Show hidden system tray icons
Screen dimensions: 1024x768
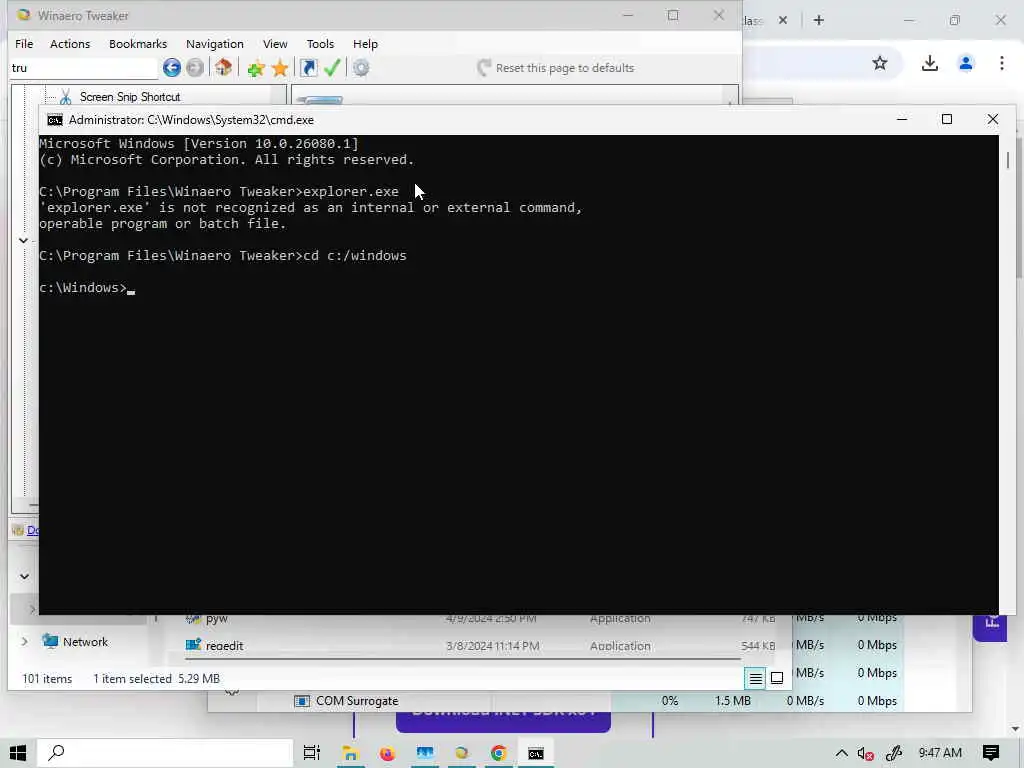842,753
